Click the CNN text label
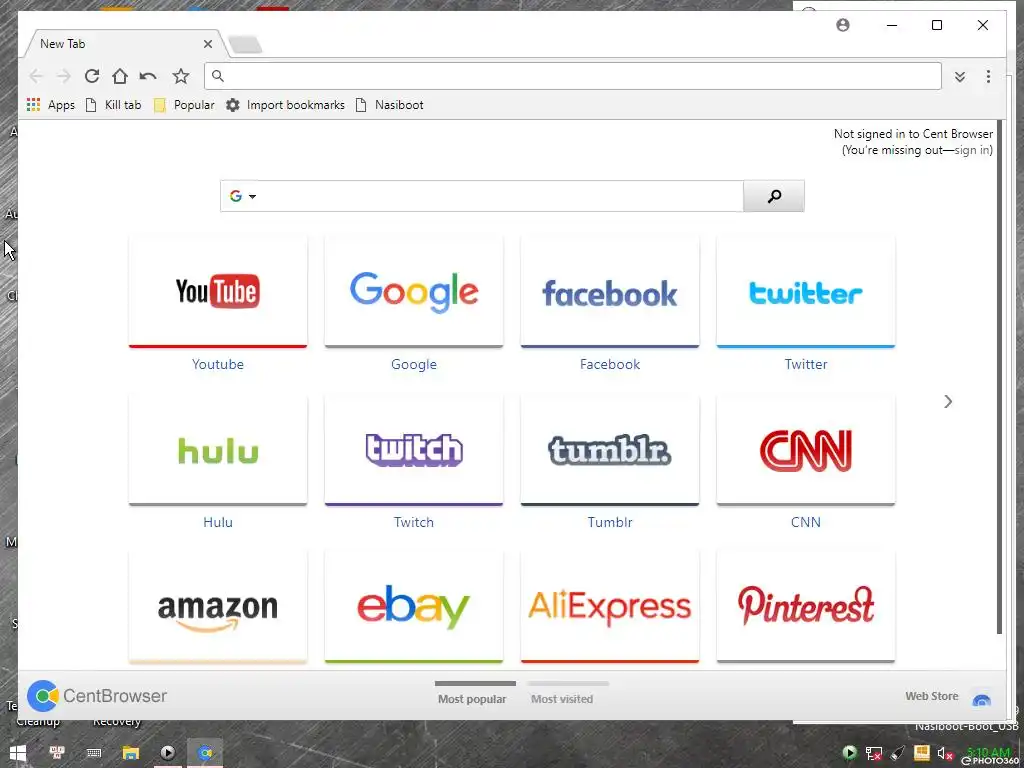 click(806, 522)
